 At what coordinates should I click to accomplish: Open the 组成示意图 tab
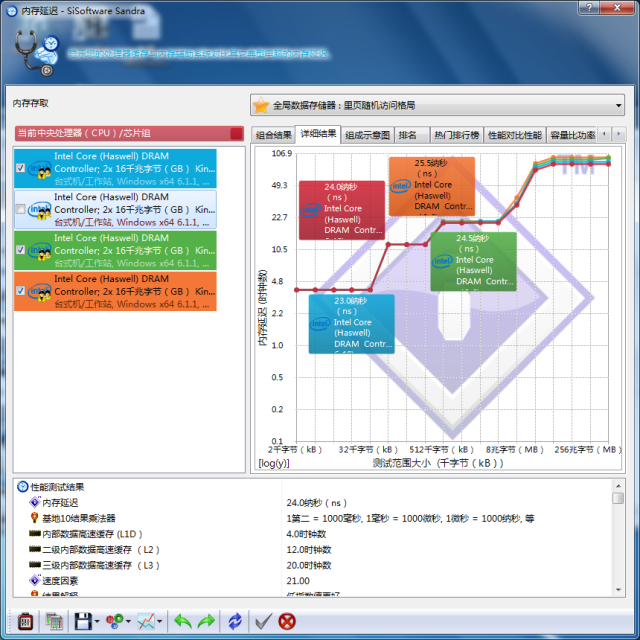(367, 135)
